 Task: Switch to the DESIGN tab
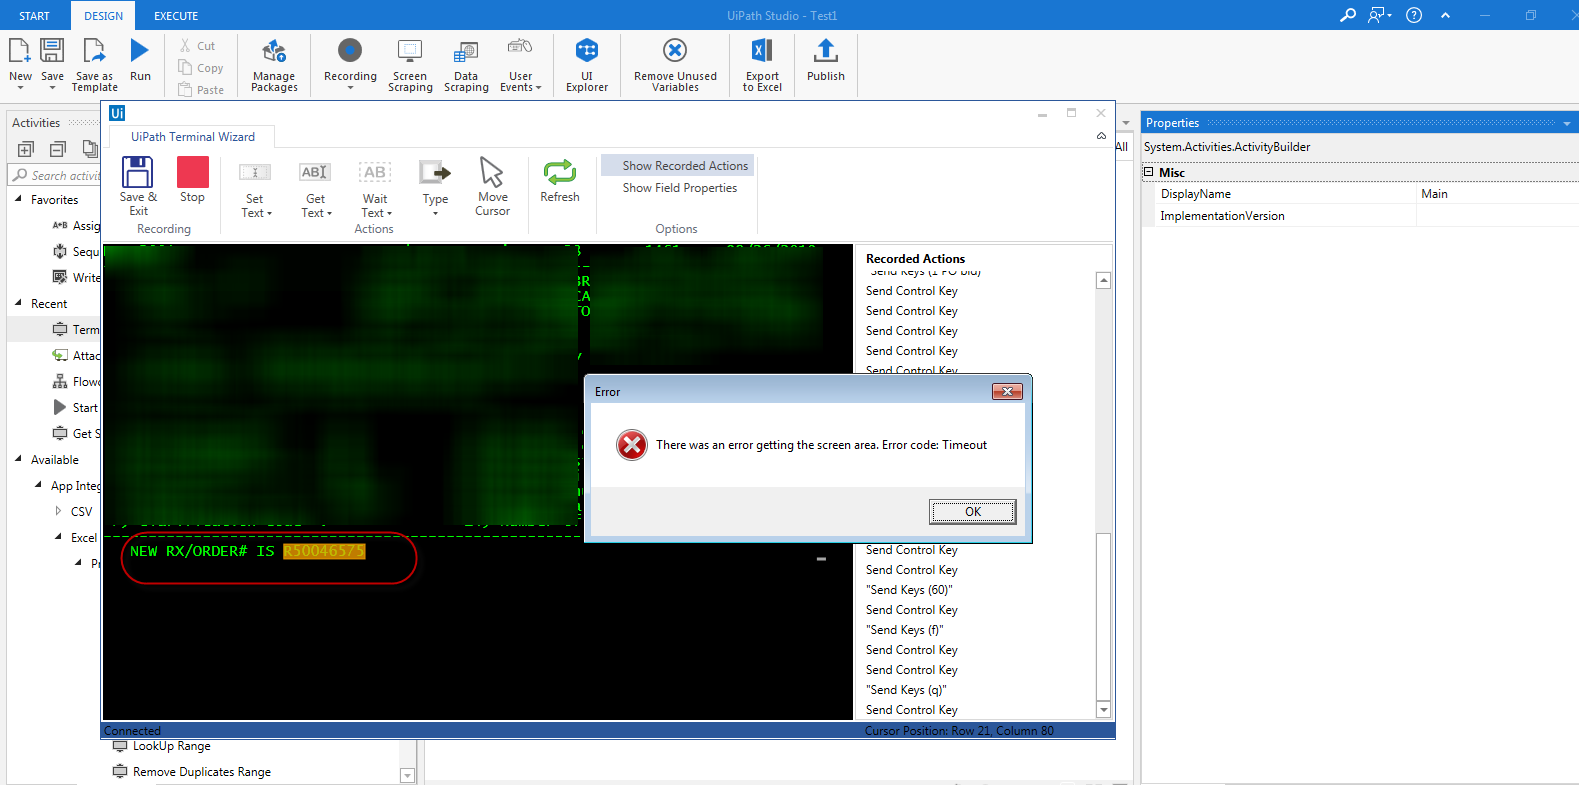(103, 16)
